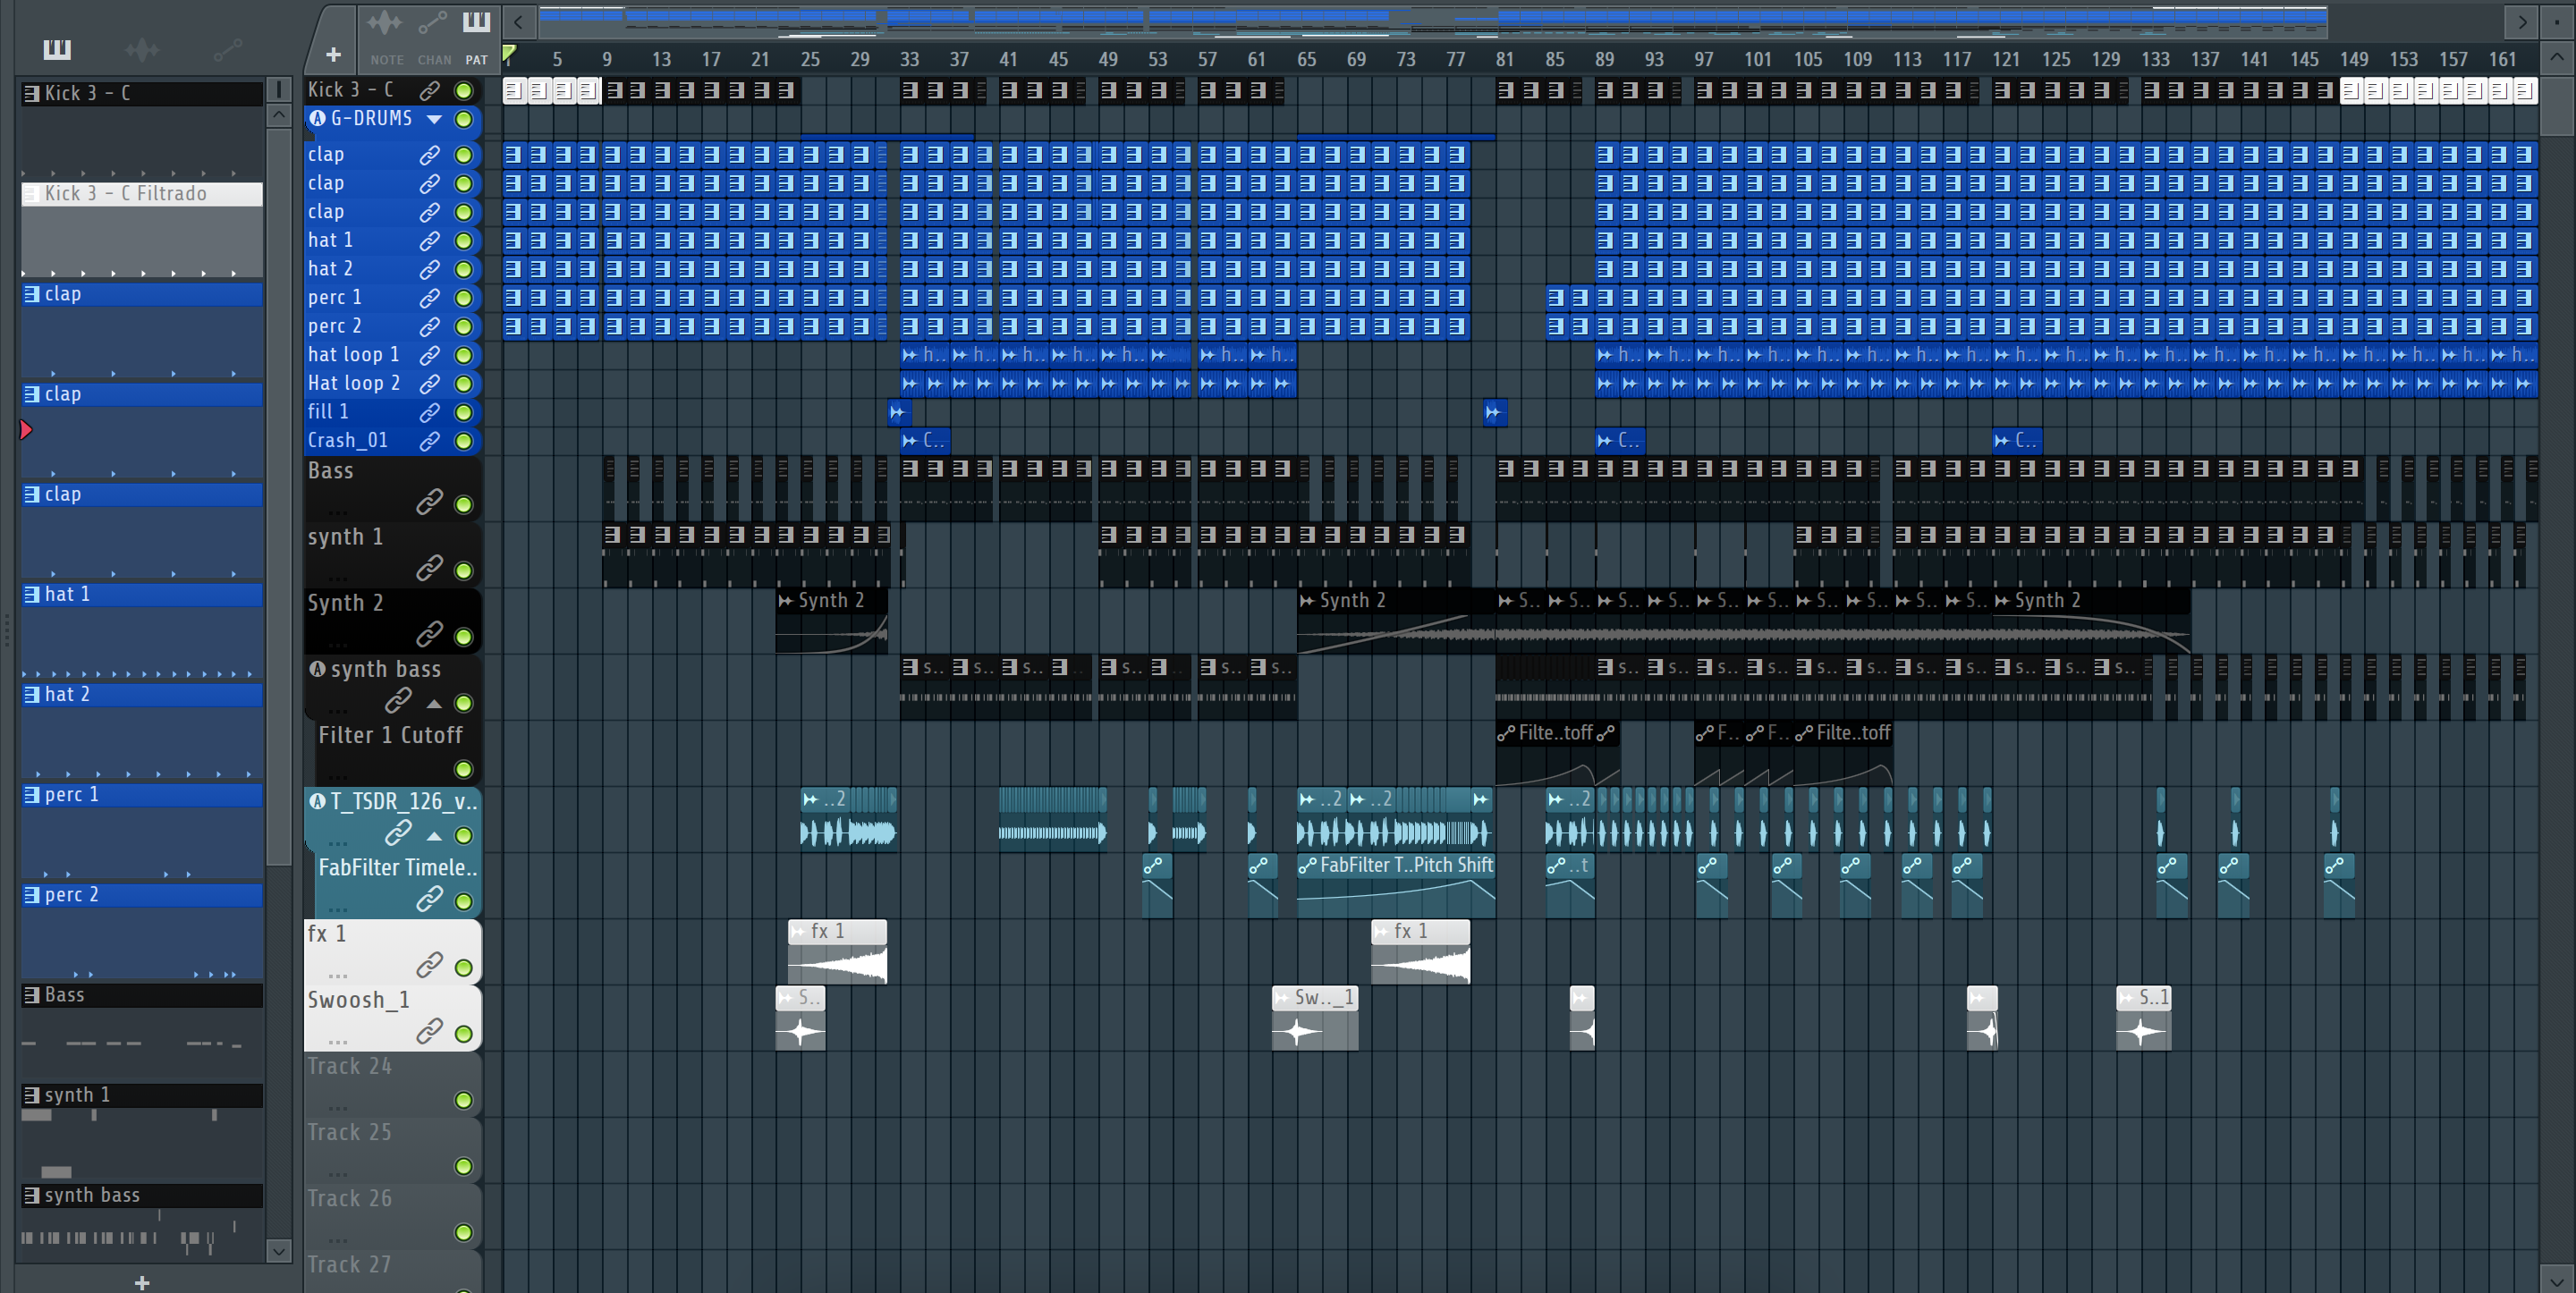Click bar 33 on the timeline ruler
2576x1293 pixels.
coord(909,59)
